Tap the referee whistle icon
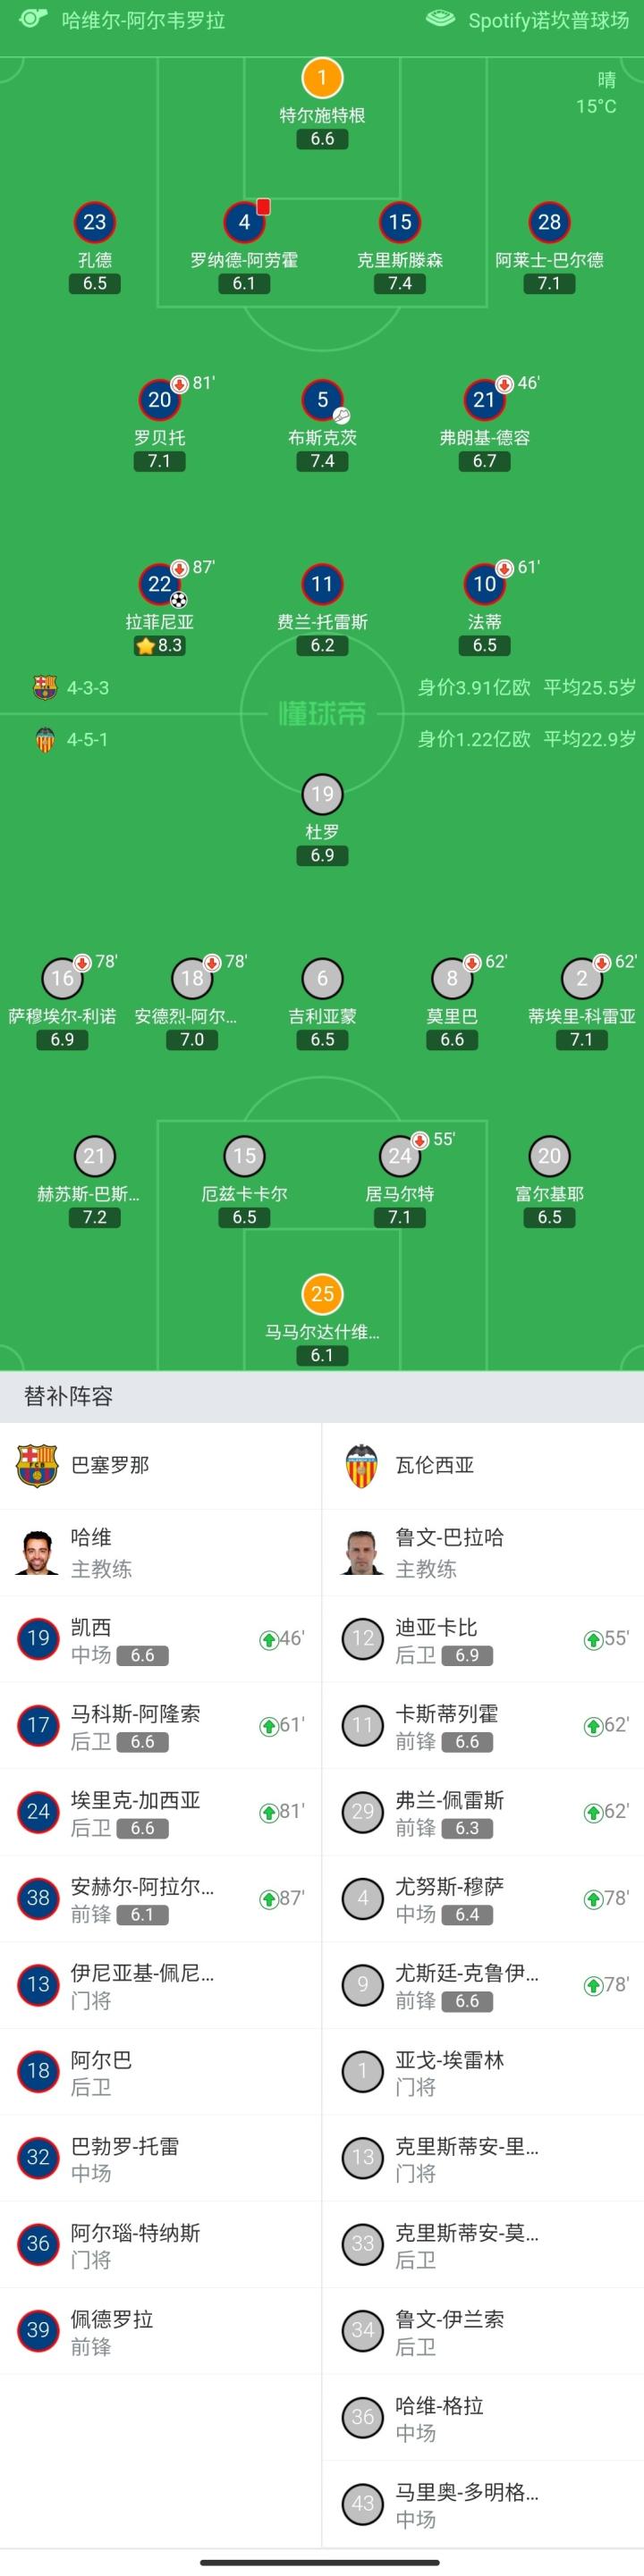Viewport: 644px width, 2576px height. pyautogui.click(x=32, y=18)
